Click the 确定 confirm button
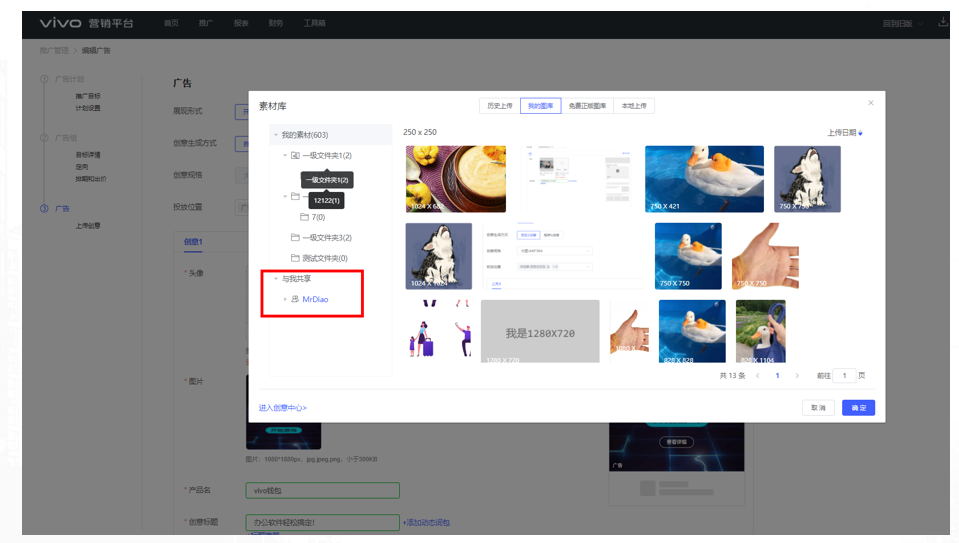Viewport: 959px width, 543px height. coord(858,408)
